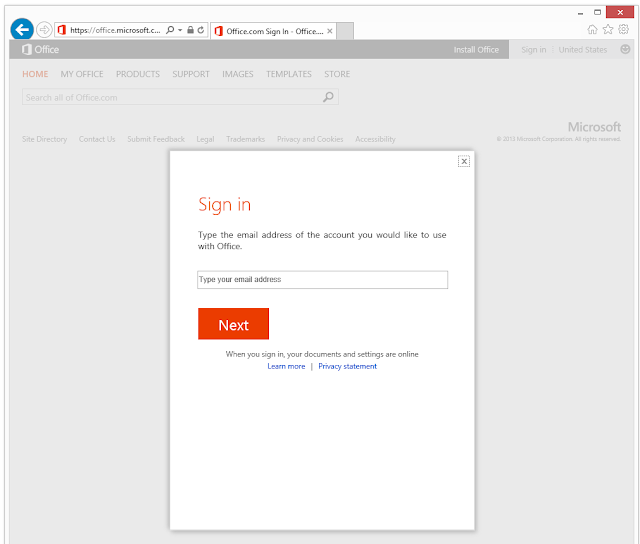Click the Microsoft logo text in footer
This screenshot has height=544, width=640.
(x=594, y=127)
